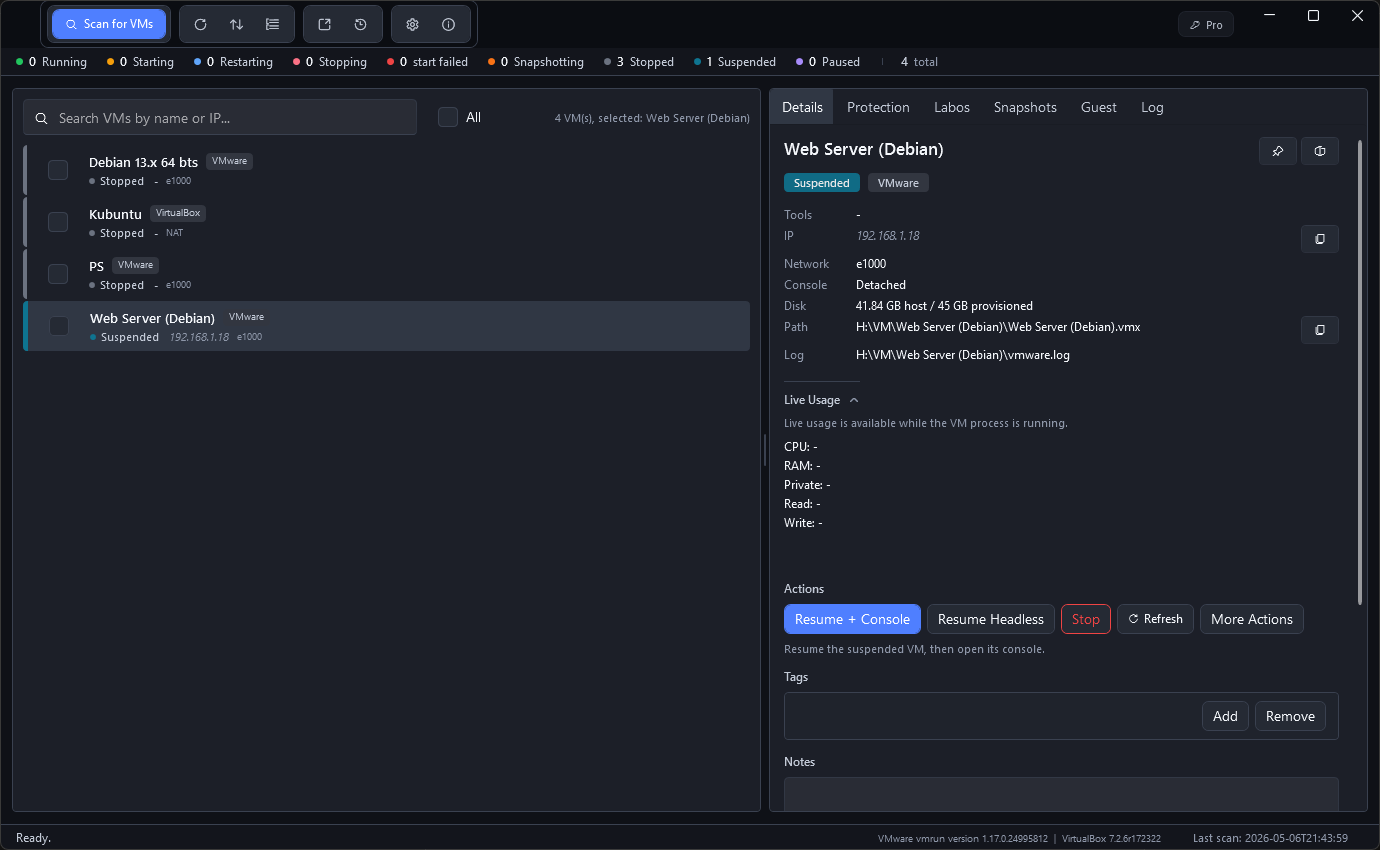Copy the VM path using copy icon
This screenshot has height=850, width=1380.
[x=1320, y=329]
